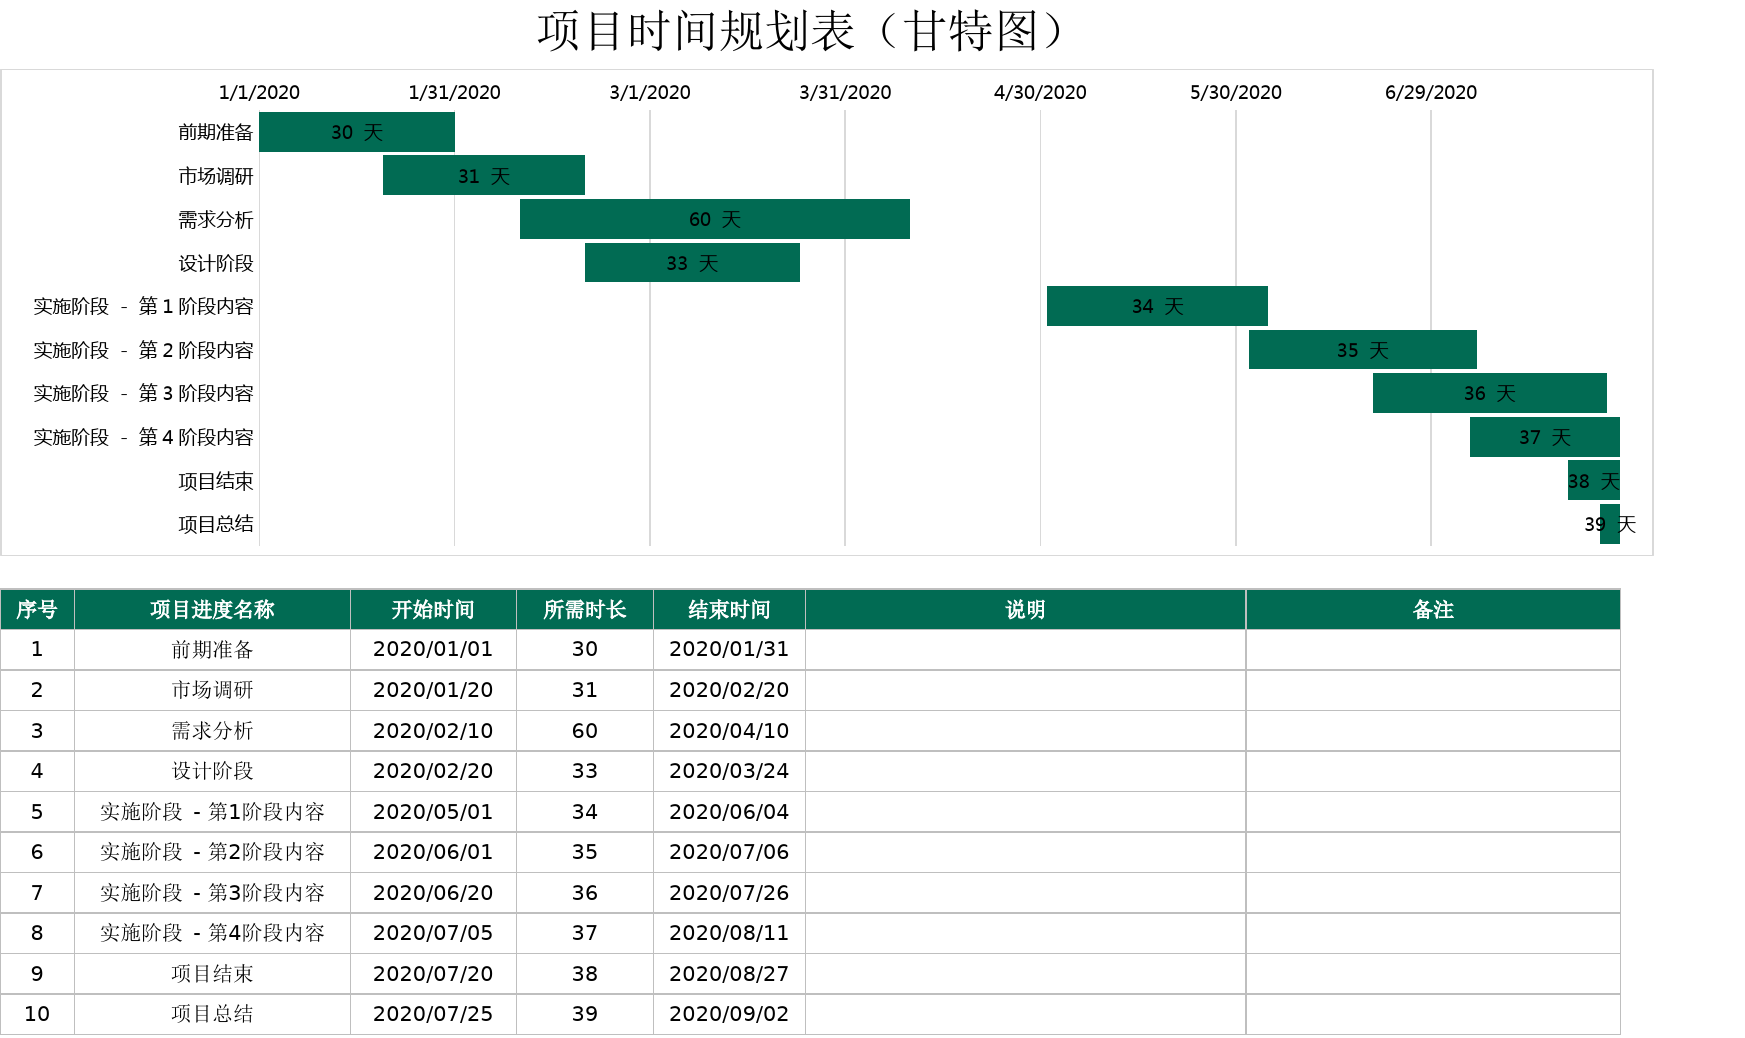Click the 34 天 bar for 第1阶段内容

pyautogui.click(x=1157, y=306)
